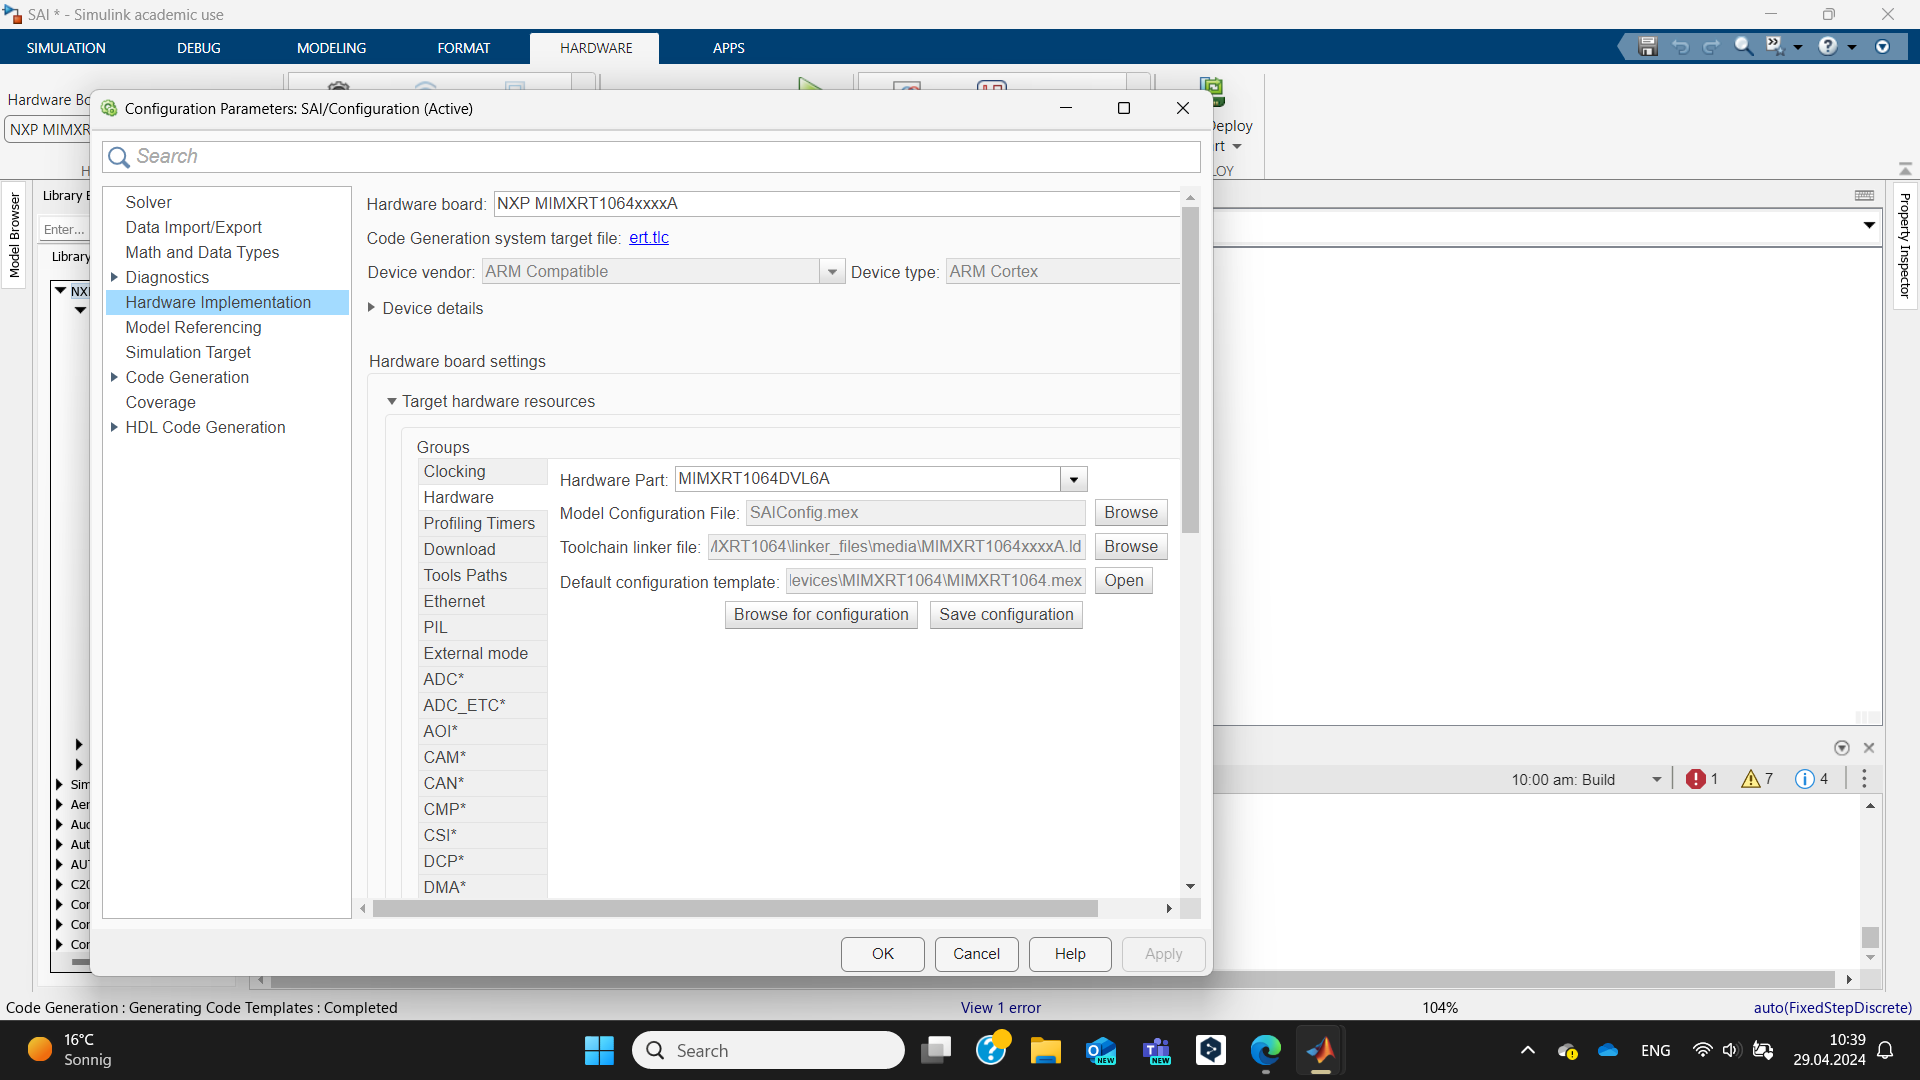Viewport: 1920px width, 1080px height.
Task: Click the magnifier search icon in toolstrip
Action: pos(1743,47)
